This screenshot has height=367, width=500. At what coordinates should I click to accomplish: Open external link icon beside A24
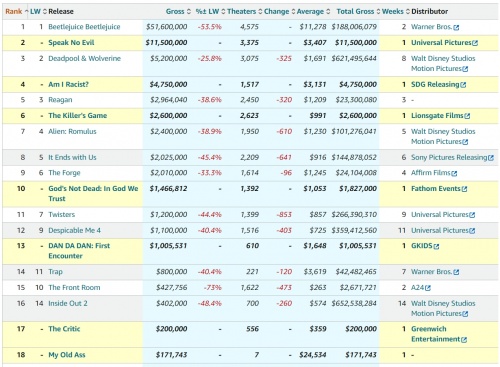[428, 288]
